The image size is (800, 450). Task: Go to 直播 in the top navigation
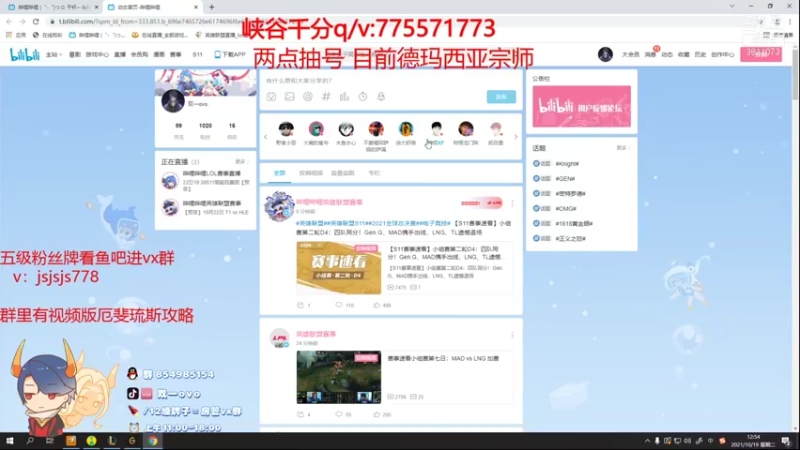(120, 55)
